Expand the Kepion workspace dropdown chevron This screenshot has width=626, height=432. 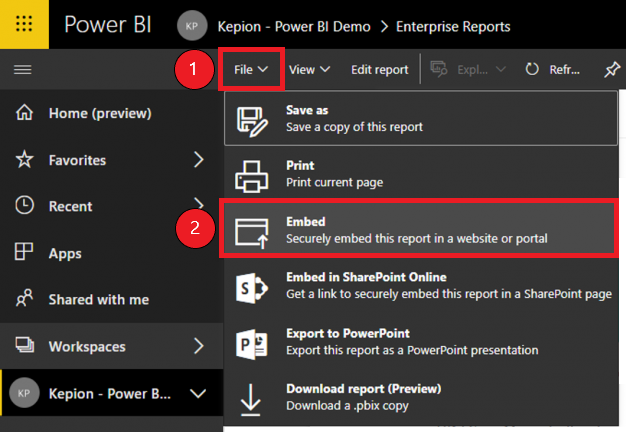pyautogui.click(x=198, y=394)
